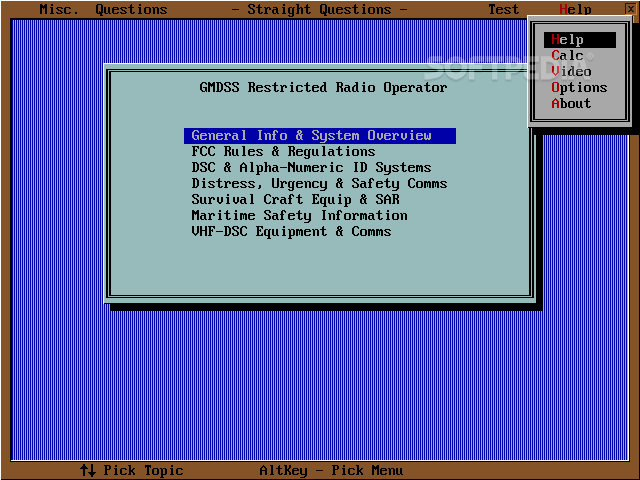This screenshot has width=640, height=480.
Task: Select General Info & System Overview topic
Action: [320, 136]
